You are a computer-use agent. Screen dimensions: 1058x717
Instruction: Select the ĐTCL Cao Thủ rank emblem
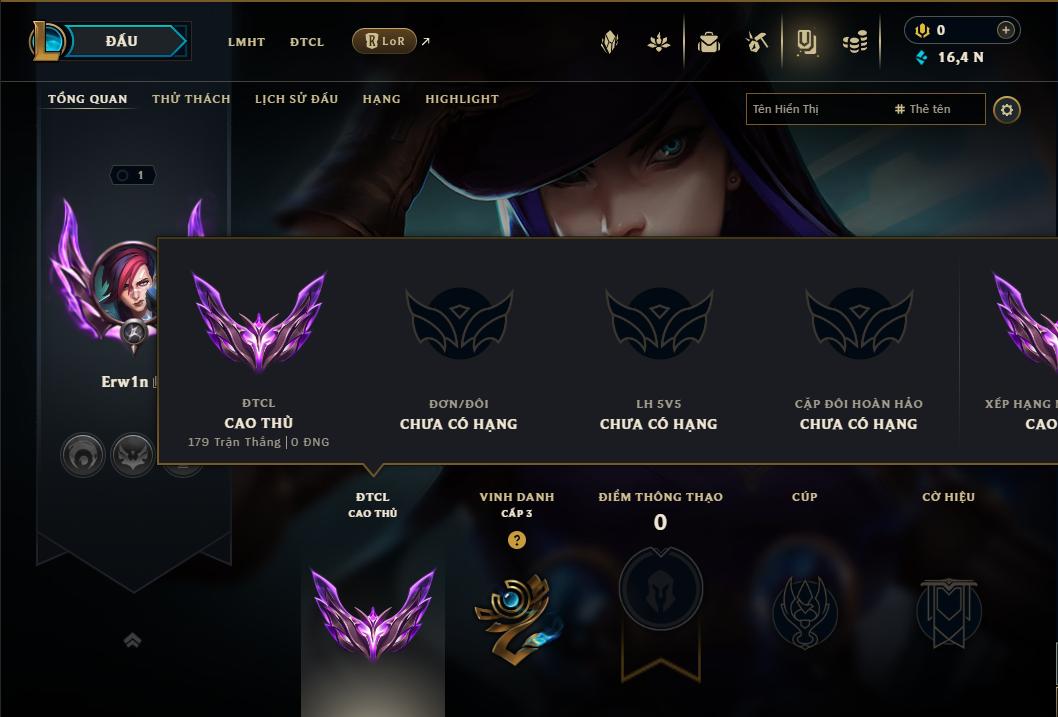[x=373, y=614]
